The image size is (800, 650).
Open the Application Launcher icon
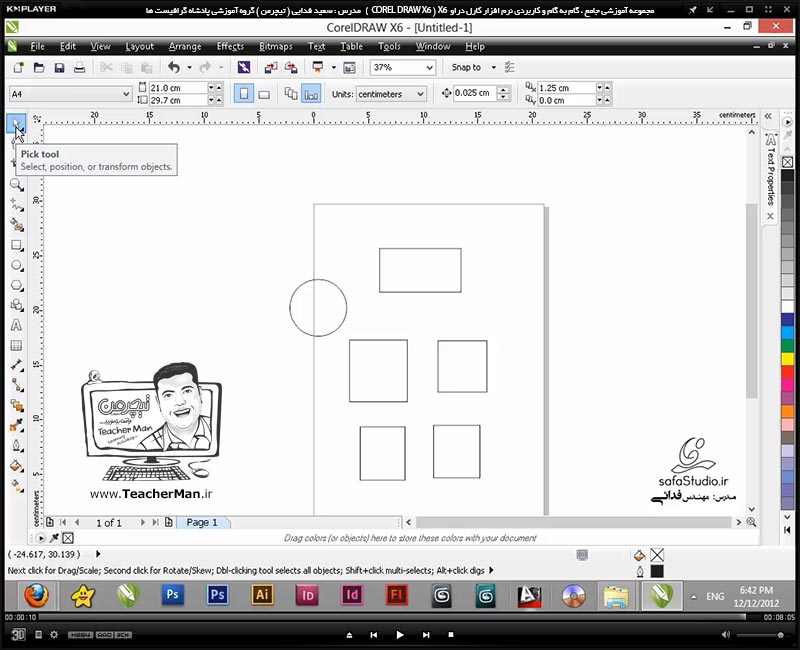click(318, 67)
